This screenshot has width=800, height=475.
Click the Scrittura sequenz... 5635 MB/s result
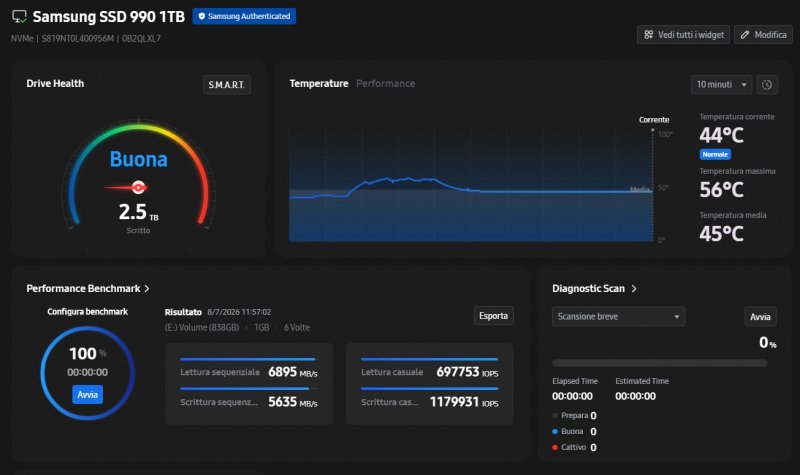[x=248, y=402]
